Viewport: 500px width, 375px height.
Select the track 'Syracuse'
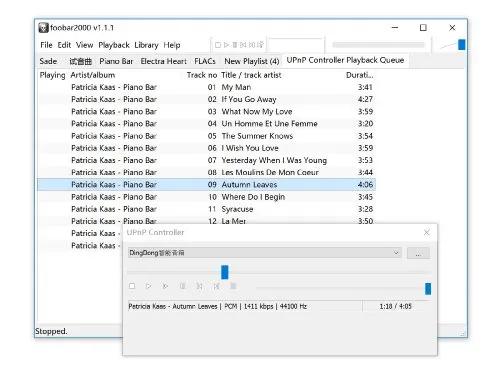coord(207,209)
